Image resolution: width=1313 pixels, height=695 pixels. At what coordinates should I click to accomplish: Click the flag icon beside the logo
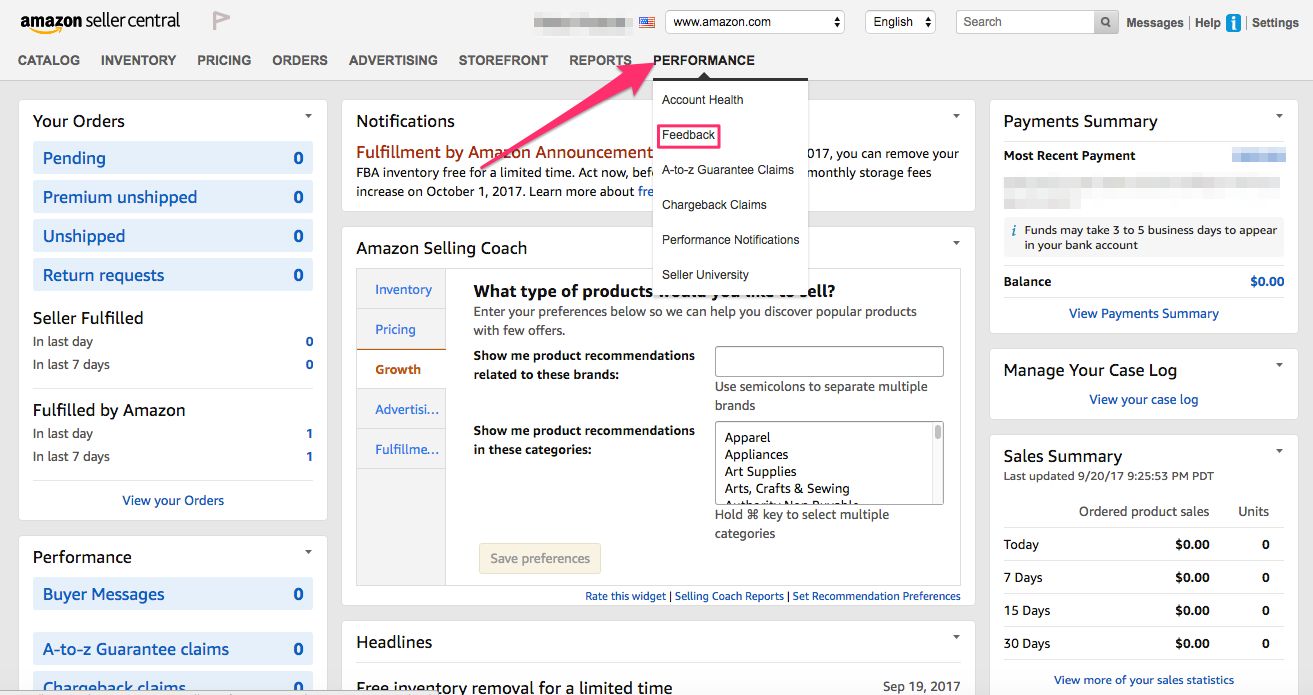pyautogui.click(x=221, y=21)
